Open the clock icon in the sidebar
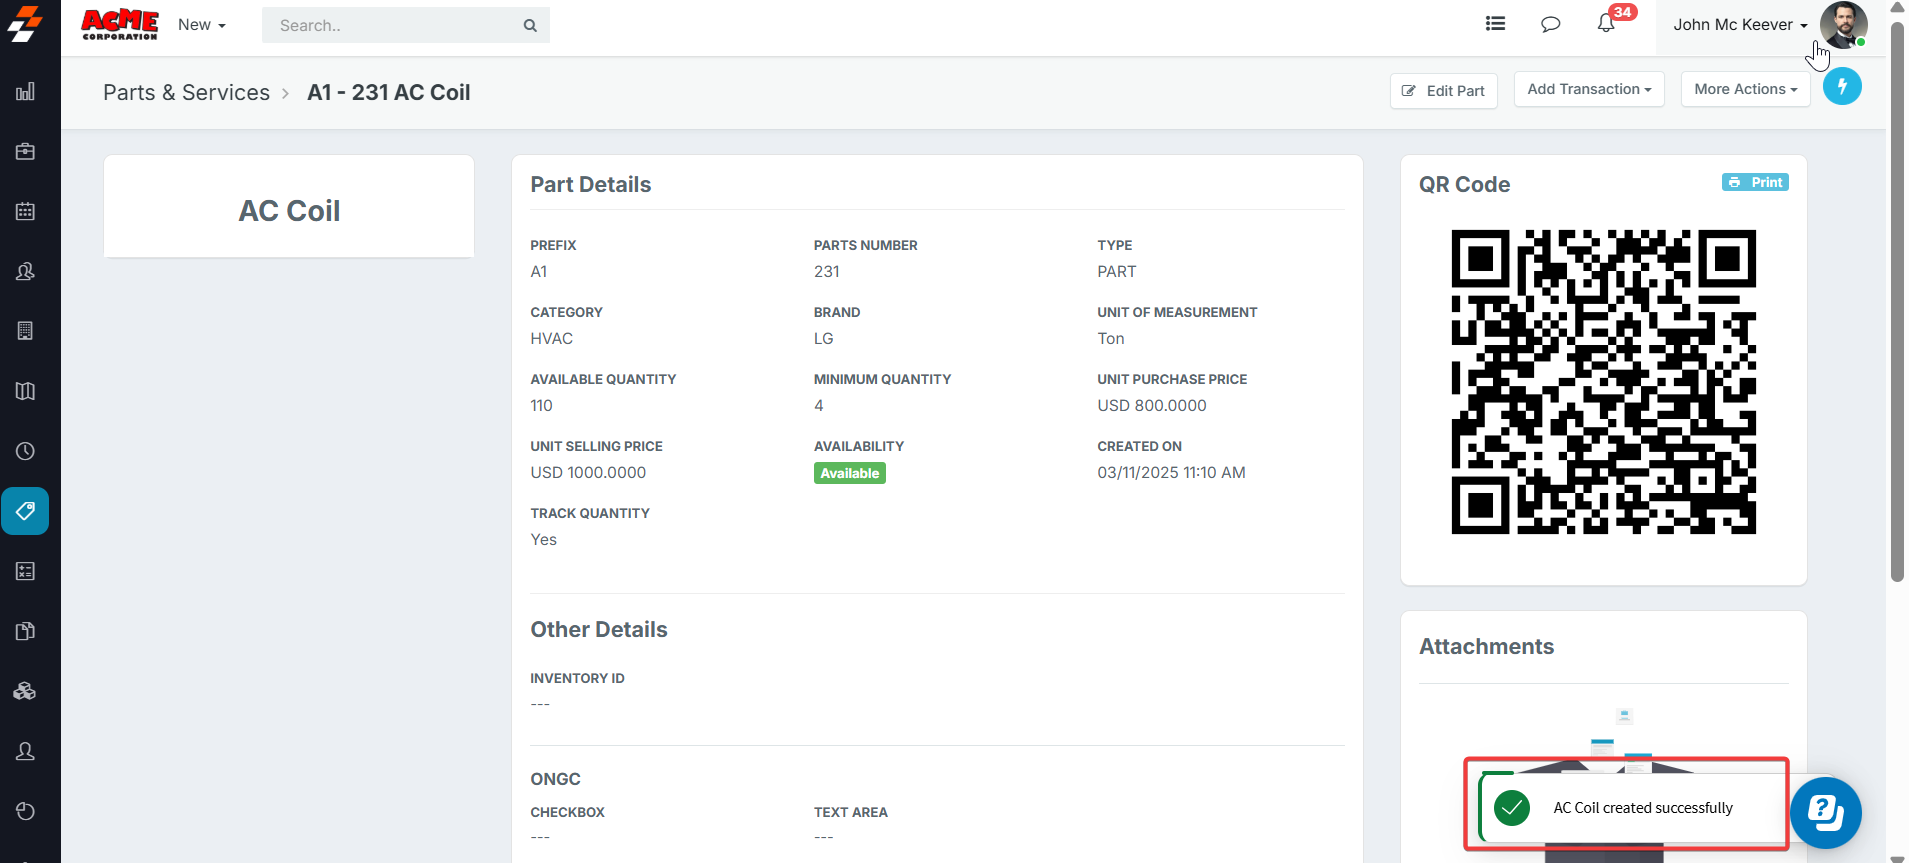The height and width of the screenshot is (863, 1909). point(25,451)
